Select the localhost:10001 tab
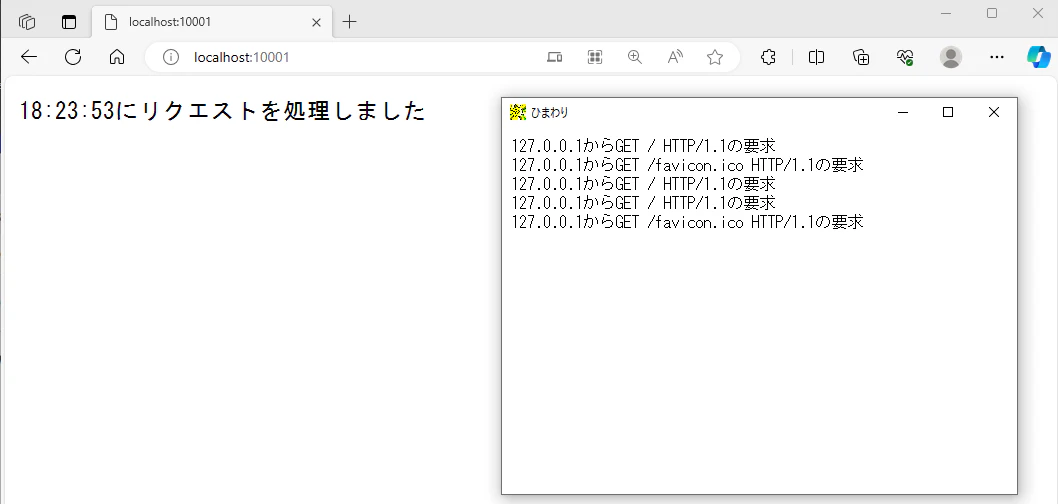Viewport: 1058px width, 504px height. [212, 22]
